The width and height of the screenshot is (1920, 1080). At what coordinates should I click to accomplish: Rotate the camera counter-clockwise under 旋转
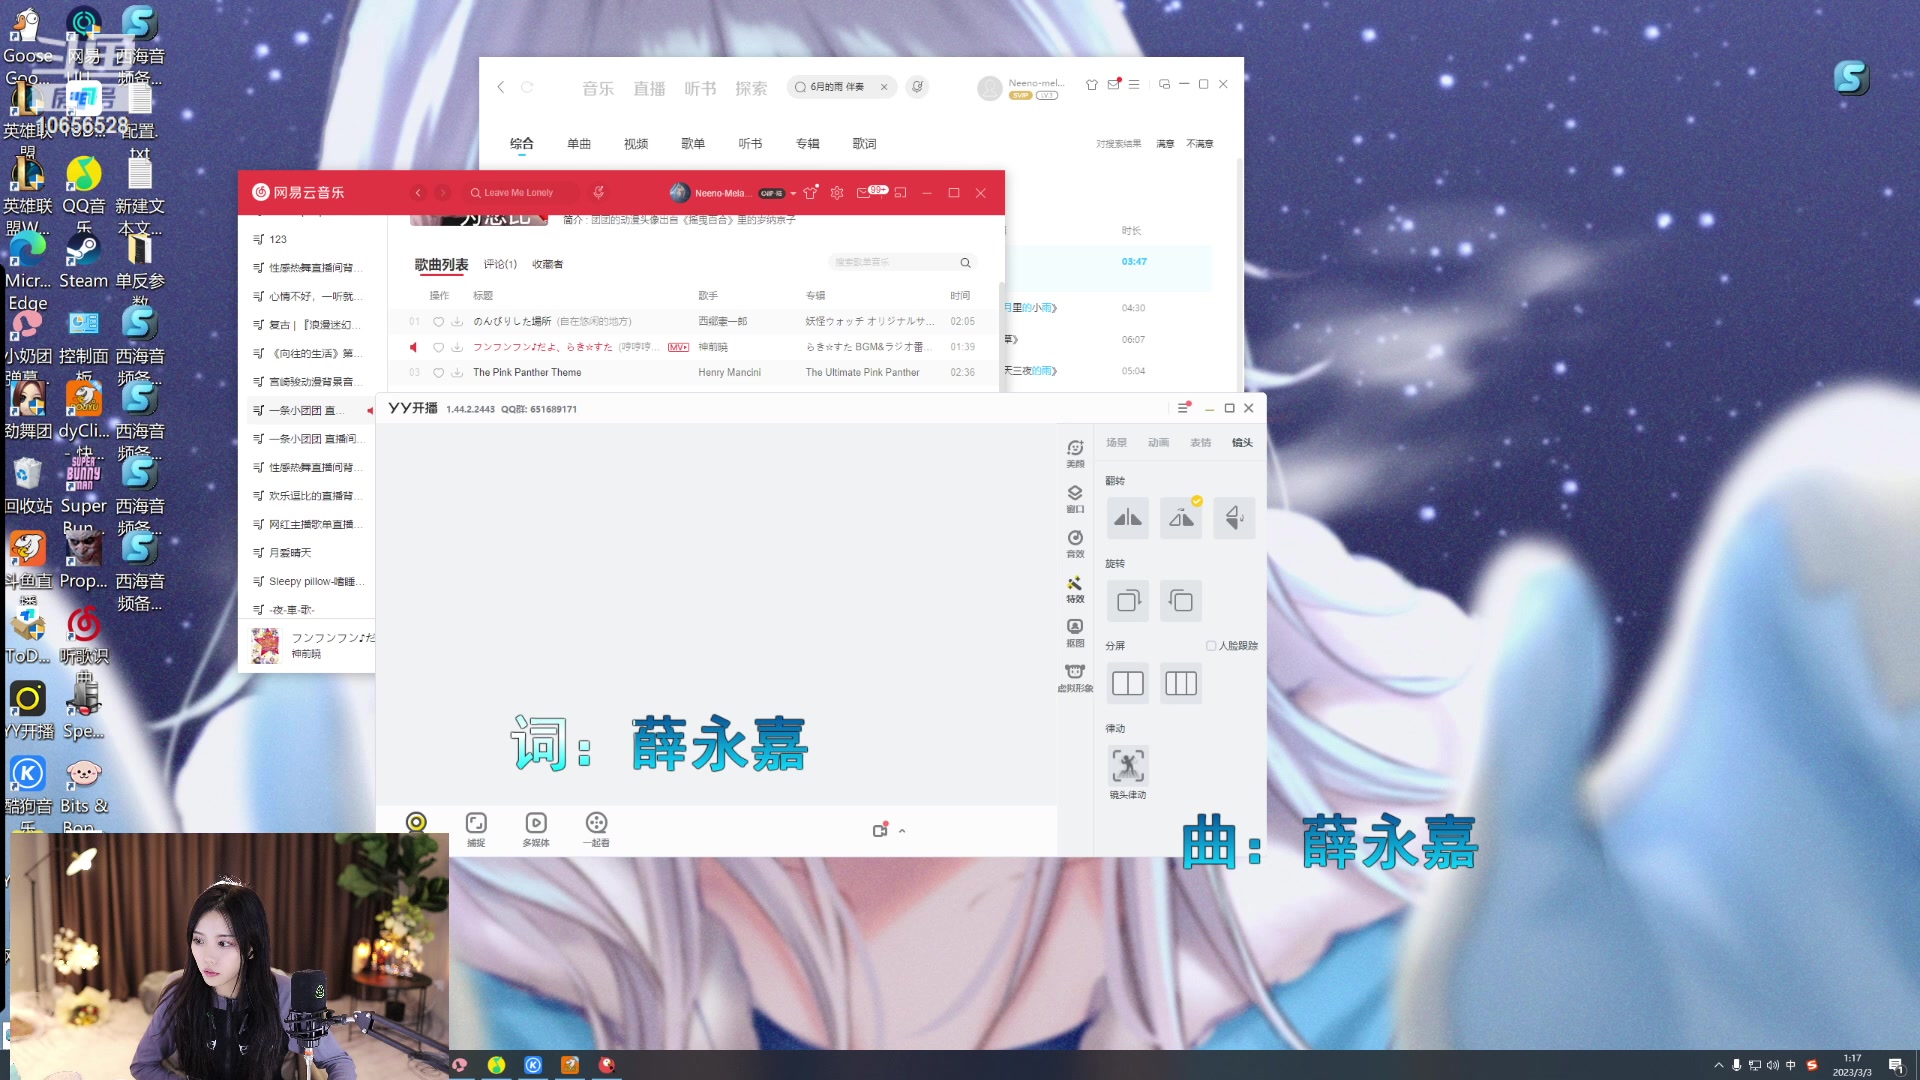pyautogui.click(x=1181, y=601)
